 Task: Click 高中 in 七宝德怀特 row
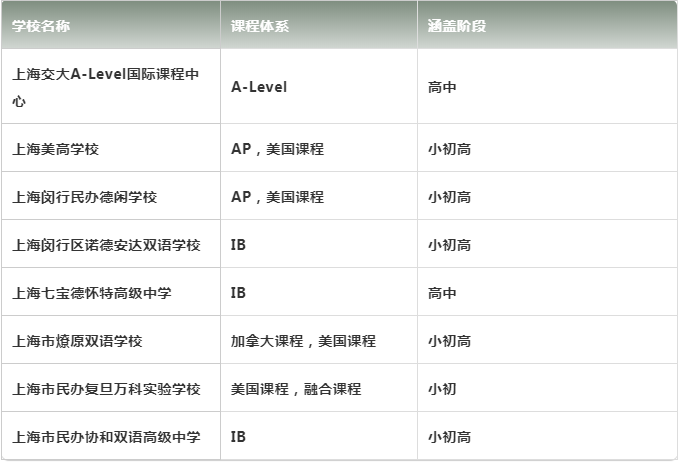point(442,293)
